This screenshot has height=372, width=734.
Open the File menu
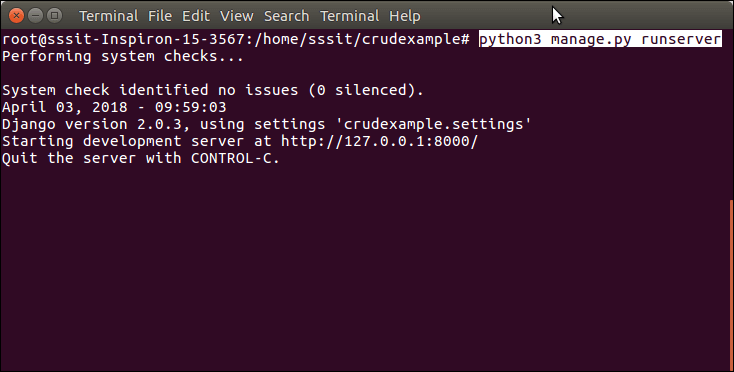click(x=160, y=16)
